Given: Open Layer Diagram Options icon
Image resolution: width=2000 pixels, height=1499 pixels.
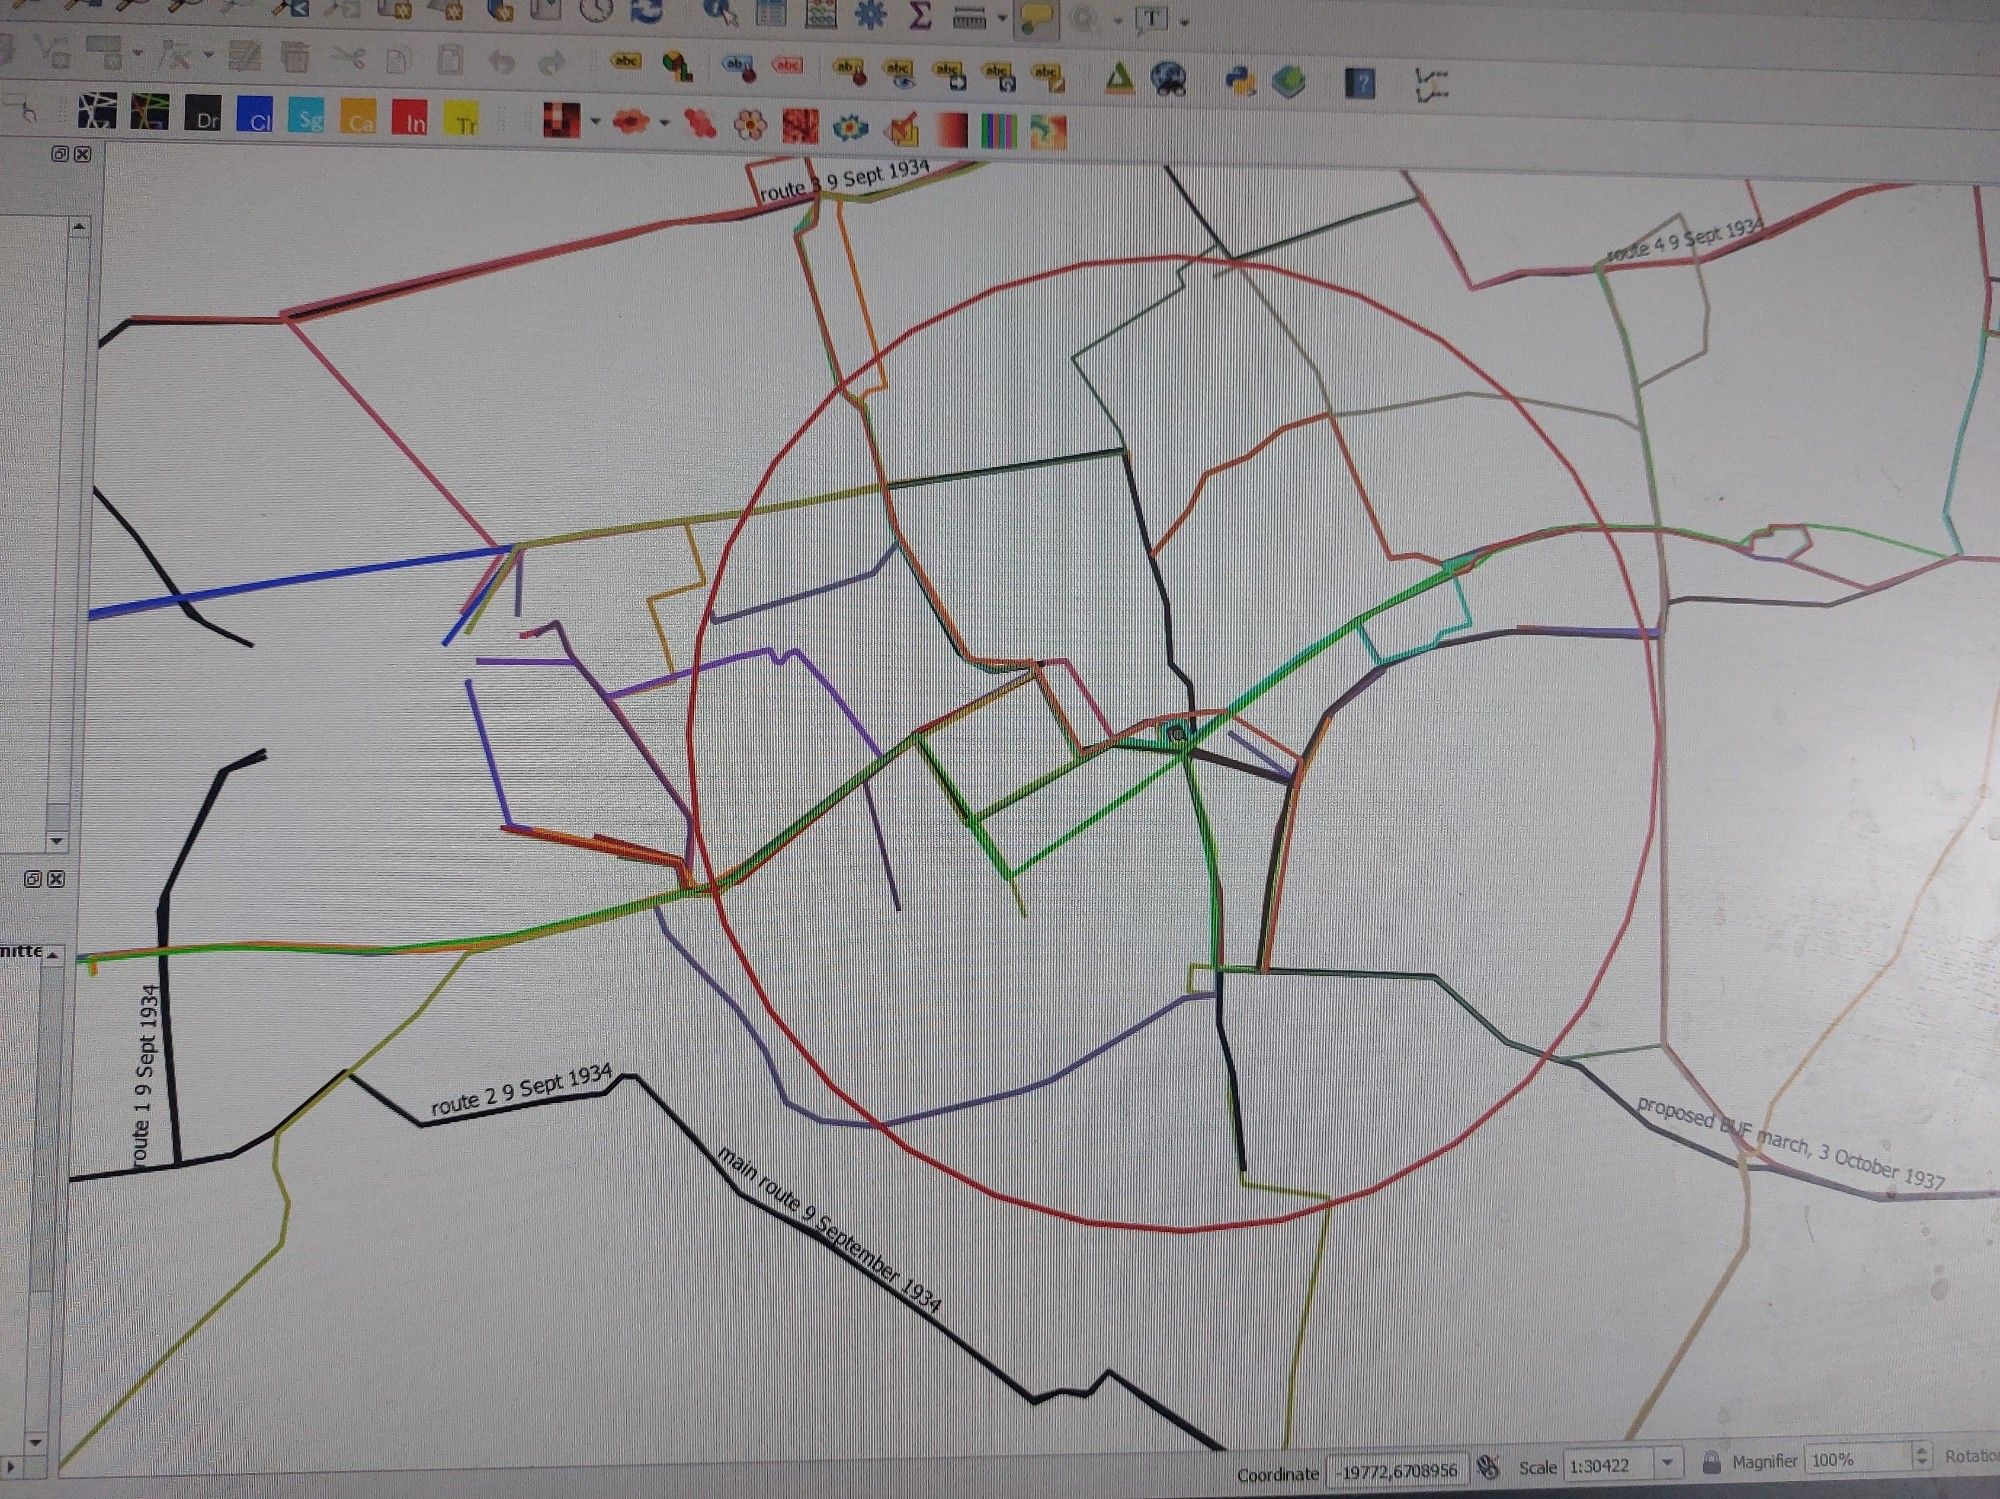Looking at the screenshot, I should 678,65.
